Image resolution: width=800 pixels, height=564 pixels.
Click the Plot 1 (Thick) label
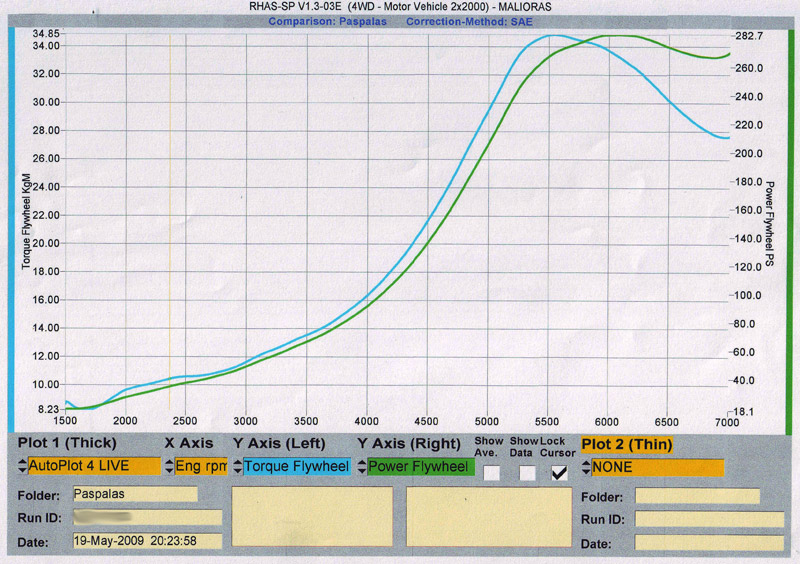coord(67,443)
